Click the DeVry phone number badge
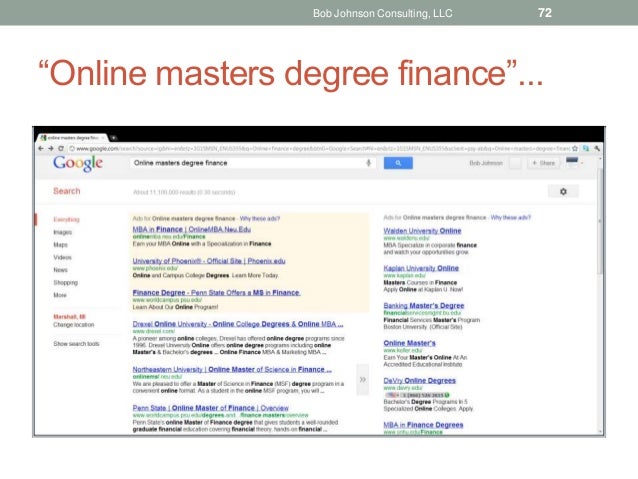 point(417,395)
